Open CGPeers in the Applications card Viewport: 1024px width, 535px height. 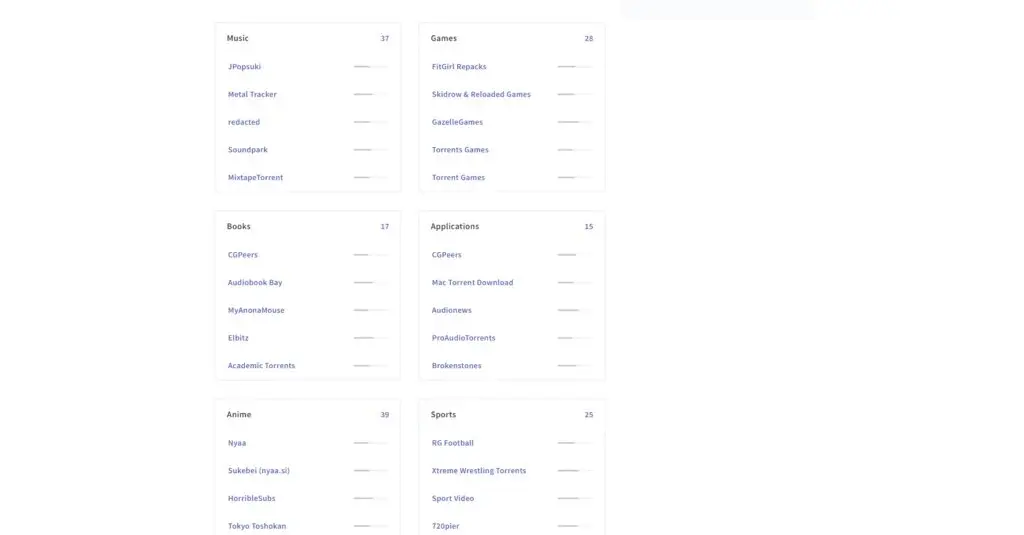click(x=447, y=255)
